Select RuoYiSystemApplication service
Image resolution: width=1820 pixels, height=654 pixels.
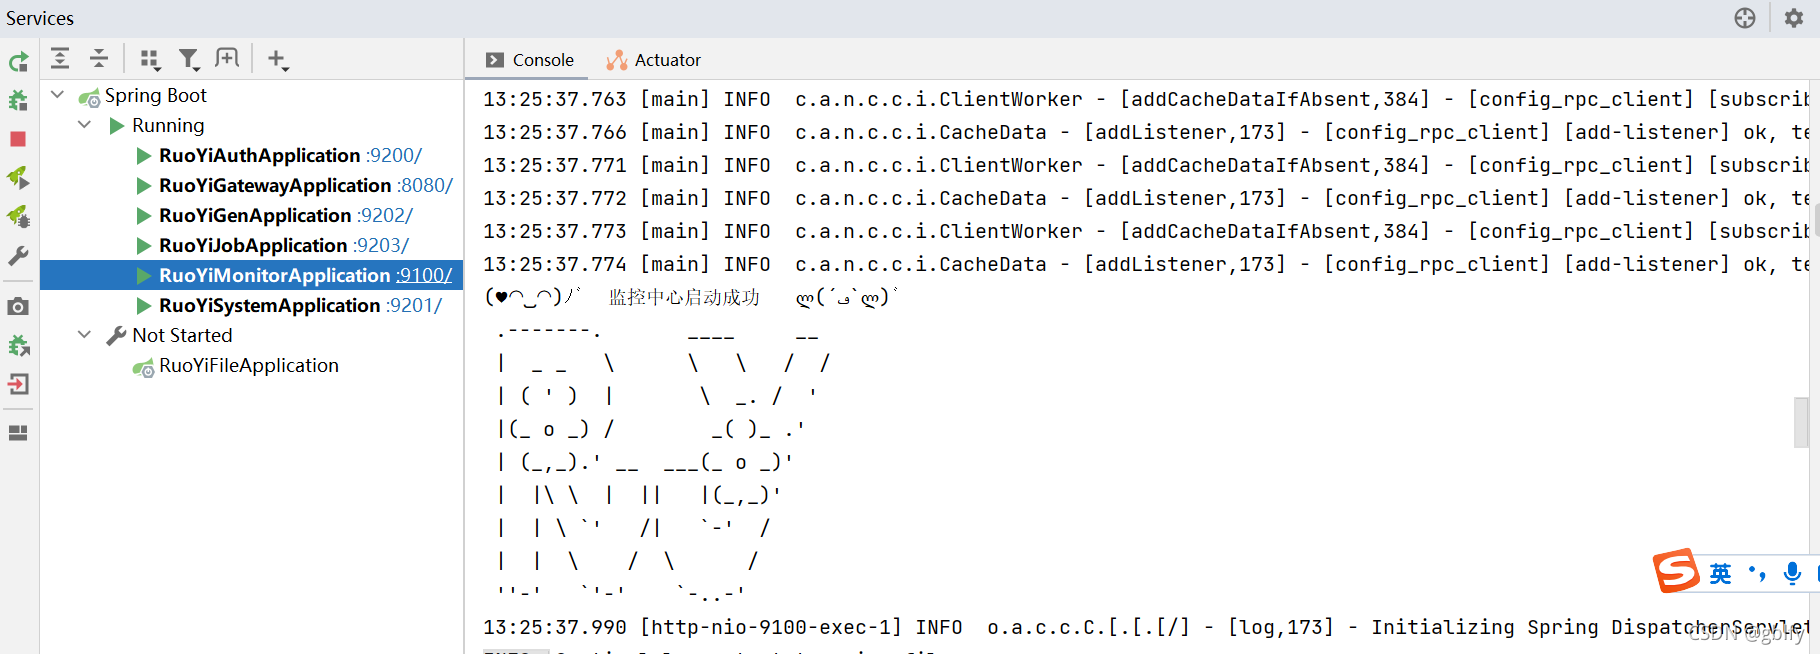[x=270, y=305]
